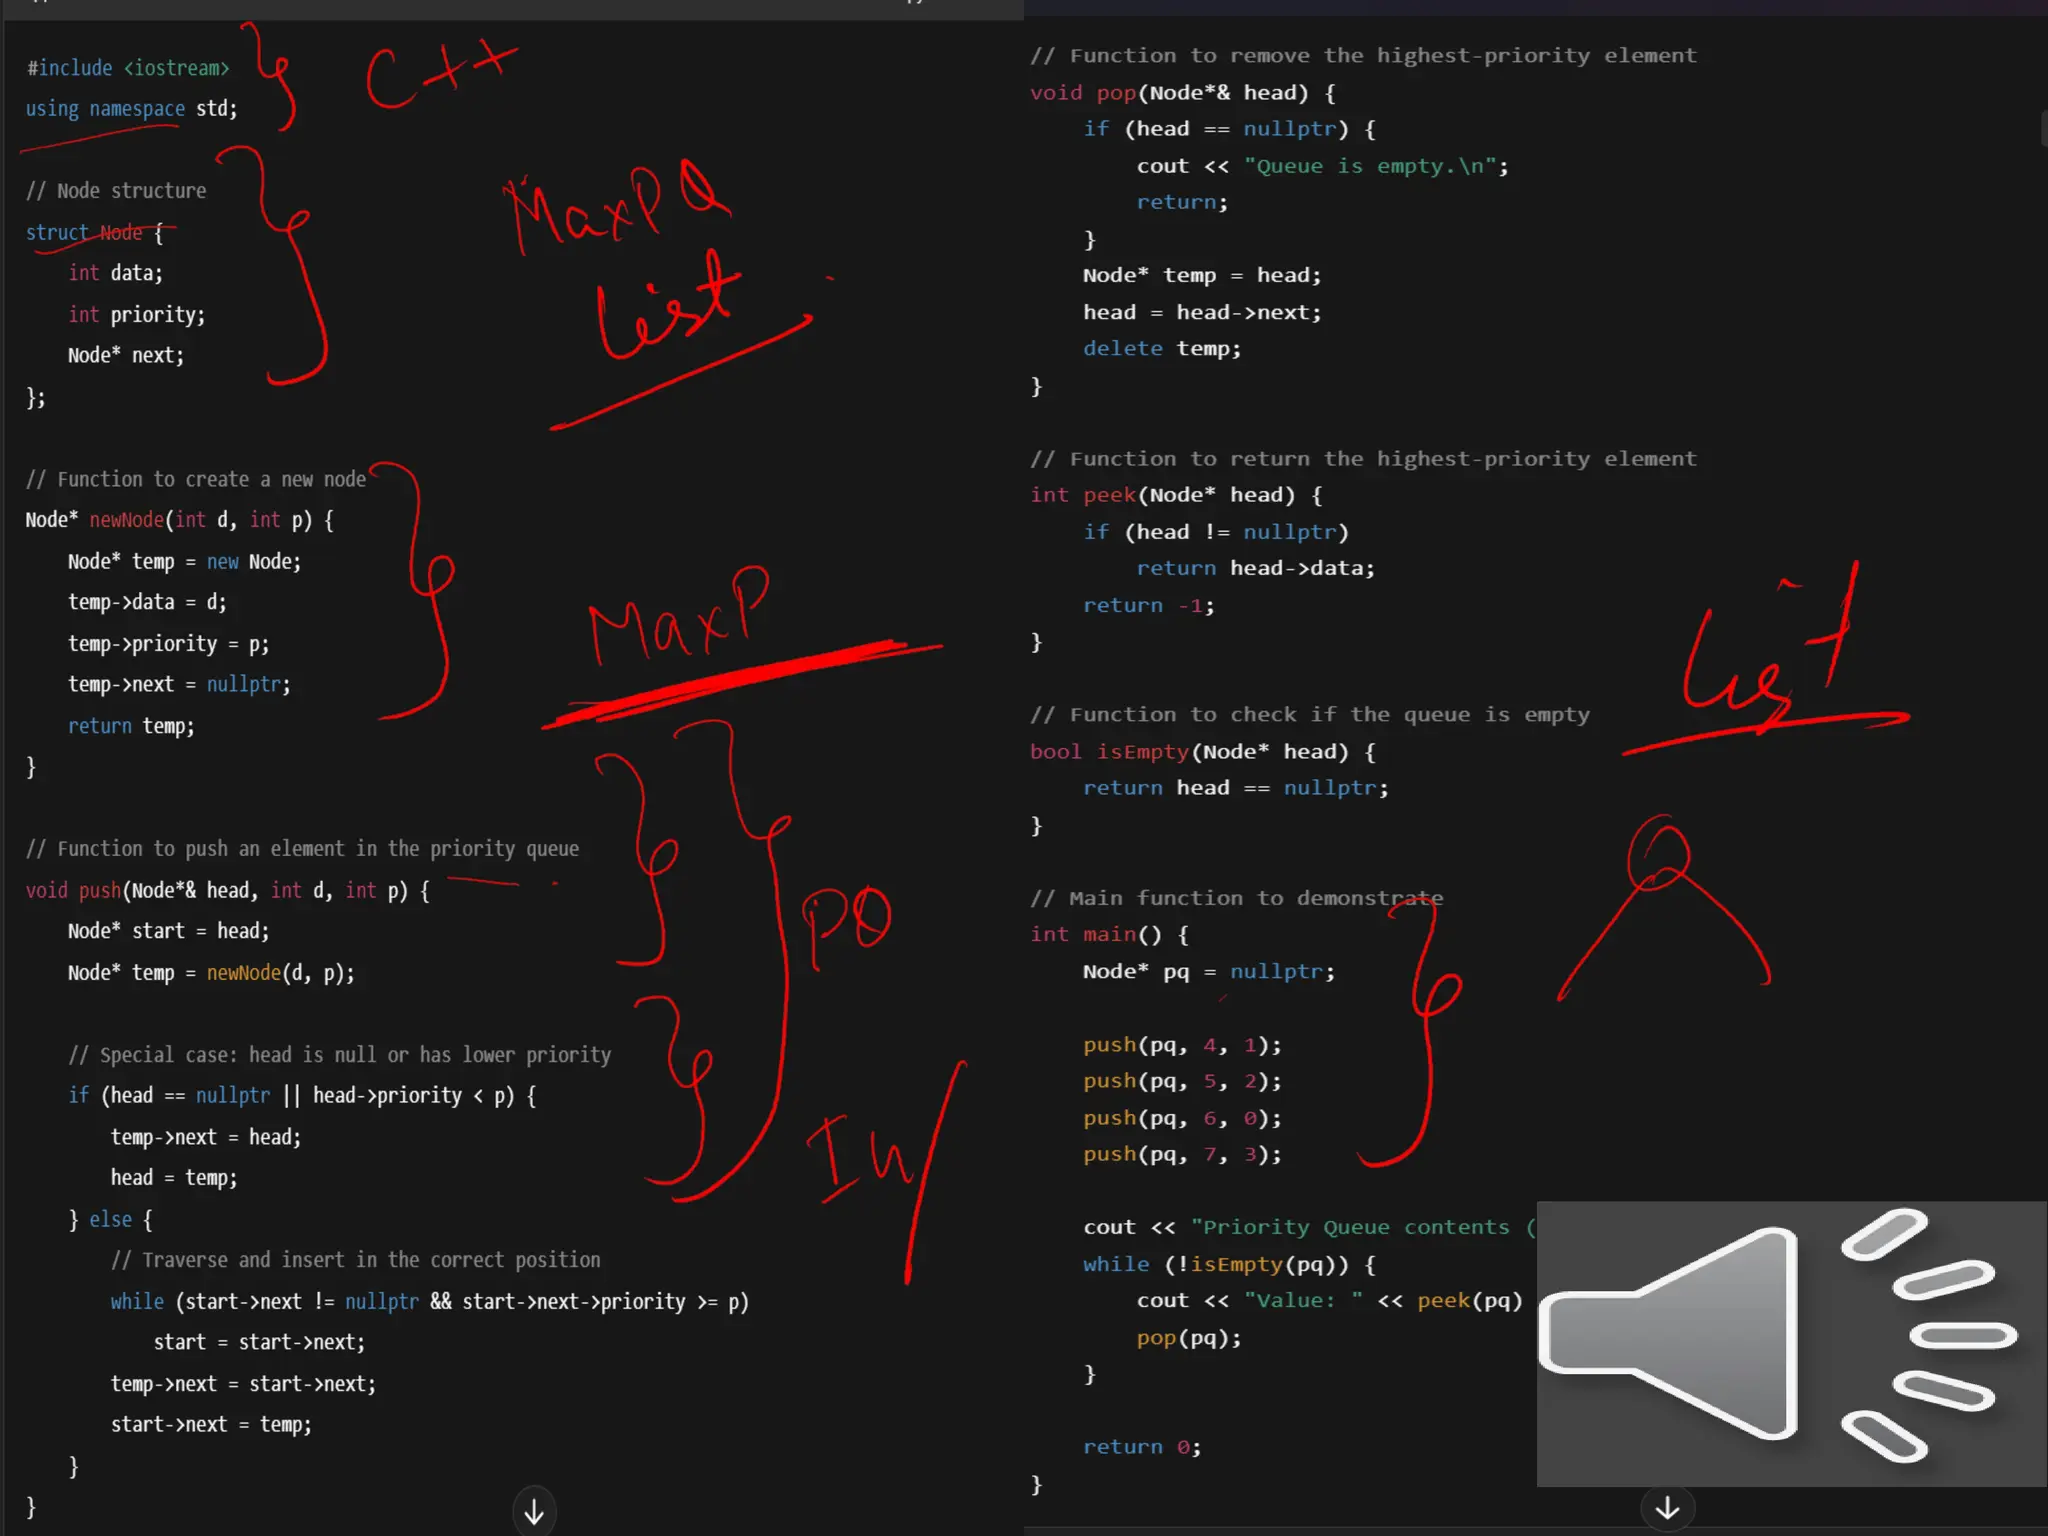Screen dimensions: 2048x1536
Task: Select the '// Function to check if the queue is empty' comment
Action: 1311,715
